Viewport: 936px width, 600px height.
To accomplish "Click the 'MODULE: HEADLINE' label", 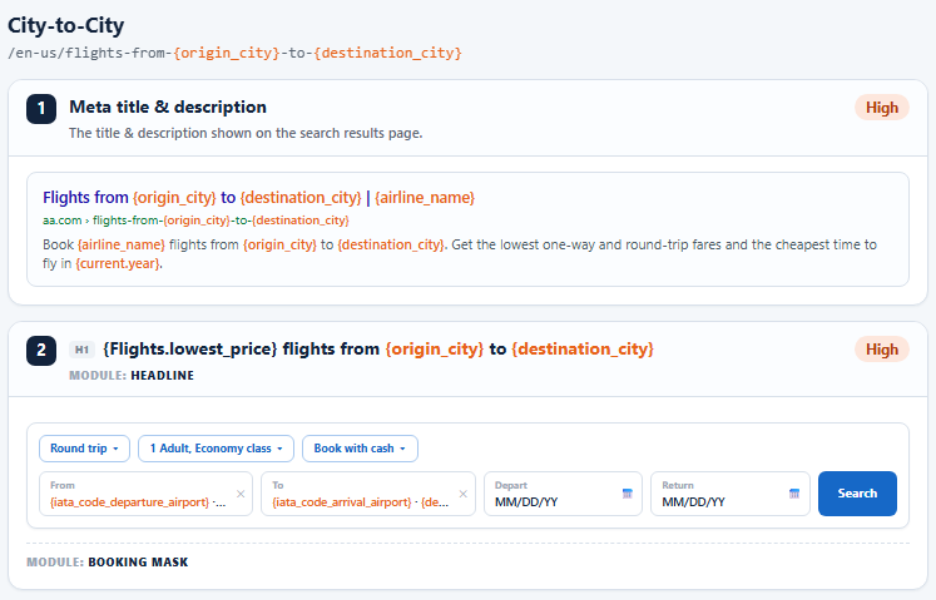I will 131,376.
